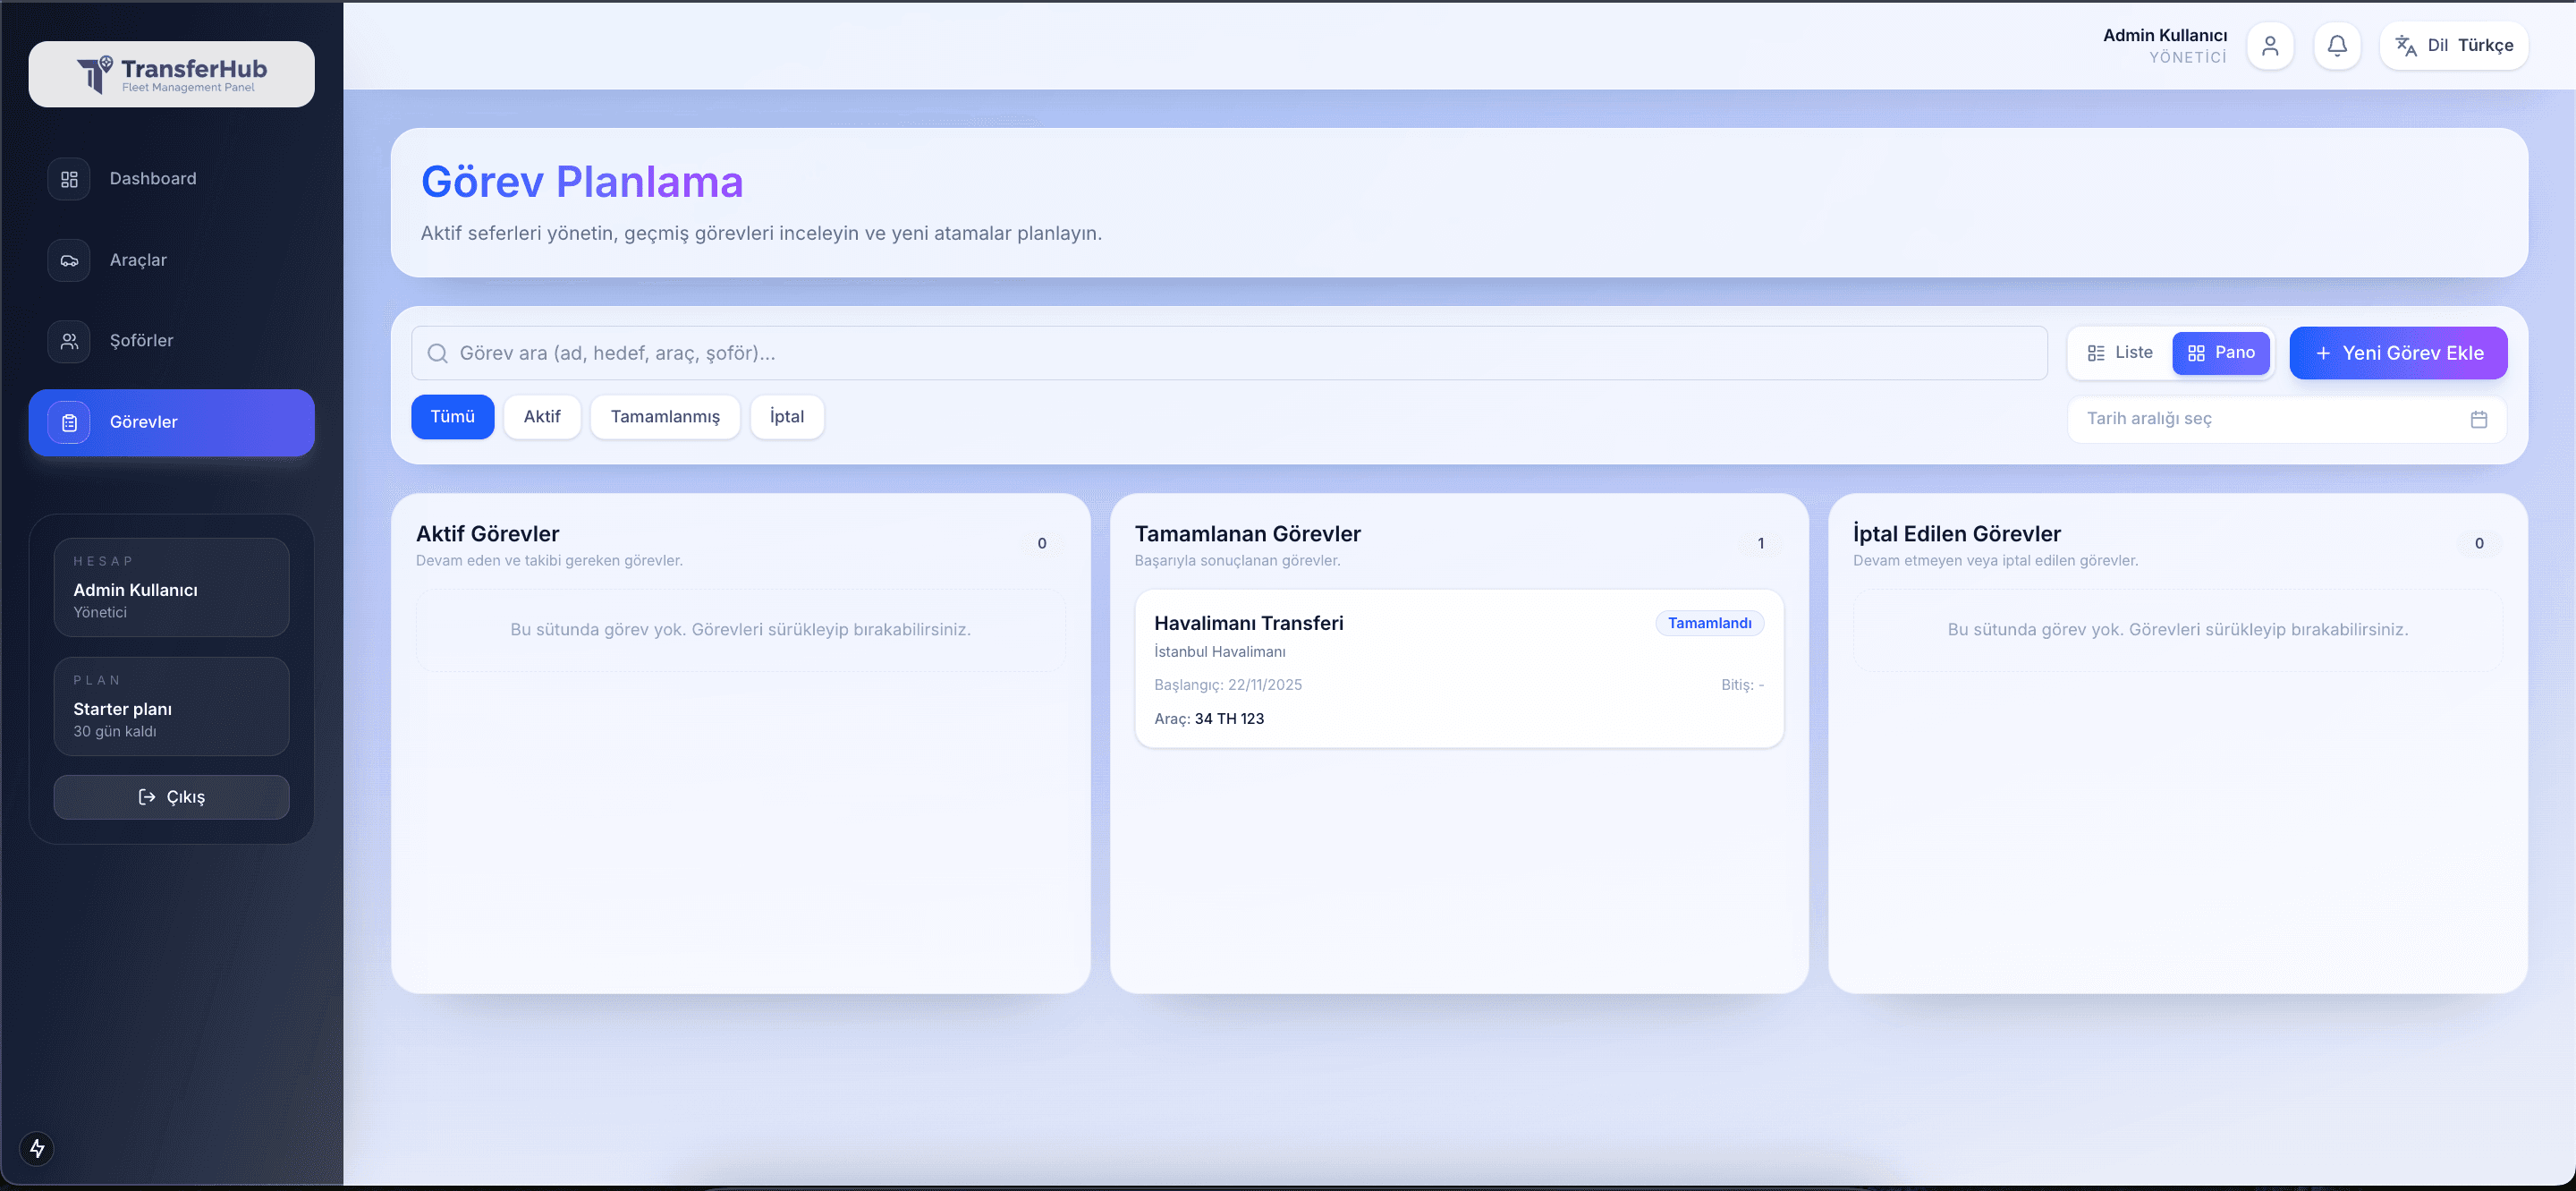Switch to Pano board view
Screen dimensions: 2576x1191
2221,353
